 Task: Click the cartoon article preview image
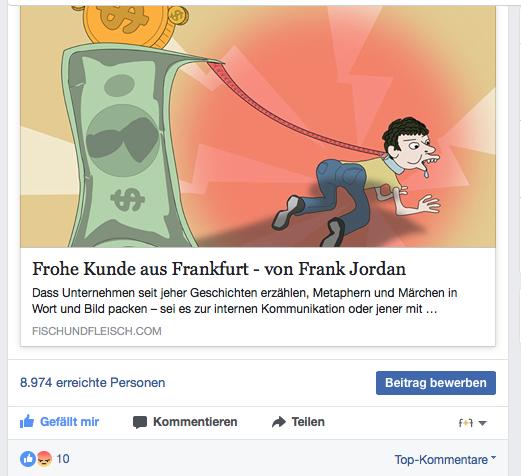258,127
